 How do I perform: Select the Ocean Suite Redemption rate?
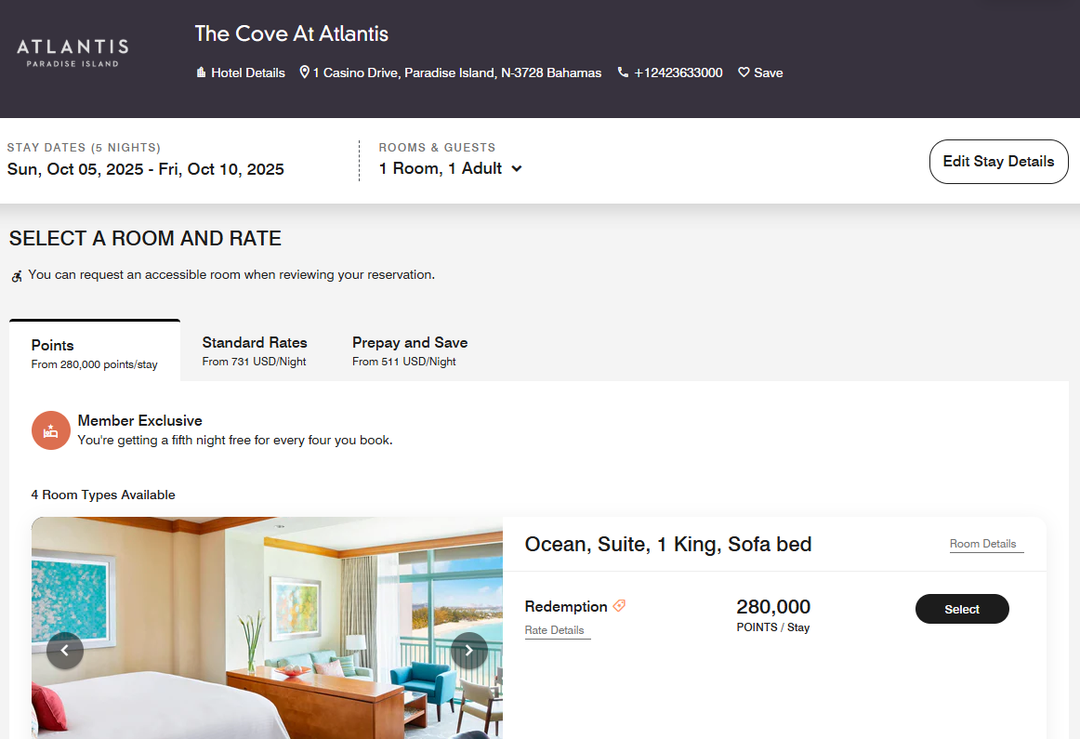point(961,608)
